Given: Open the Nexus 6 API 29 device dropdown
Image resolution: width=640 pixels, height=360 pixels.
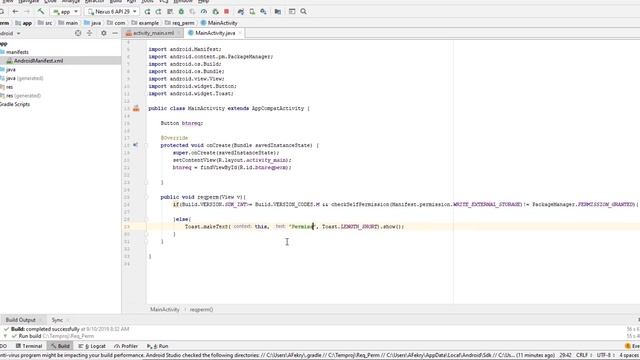Looking at the screenshot, I should [x=112, y=11].
